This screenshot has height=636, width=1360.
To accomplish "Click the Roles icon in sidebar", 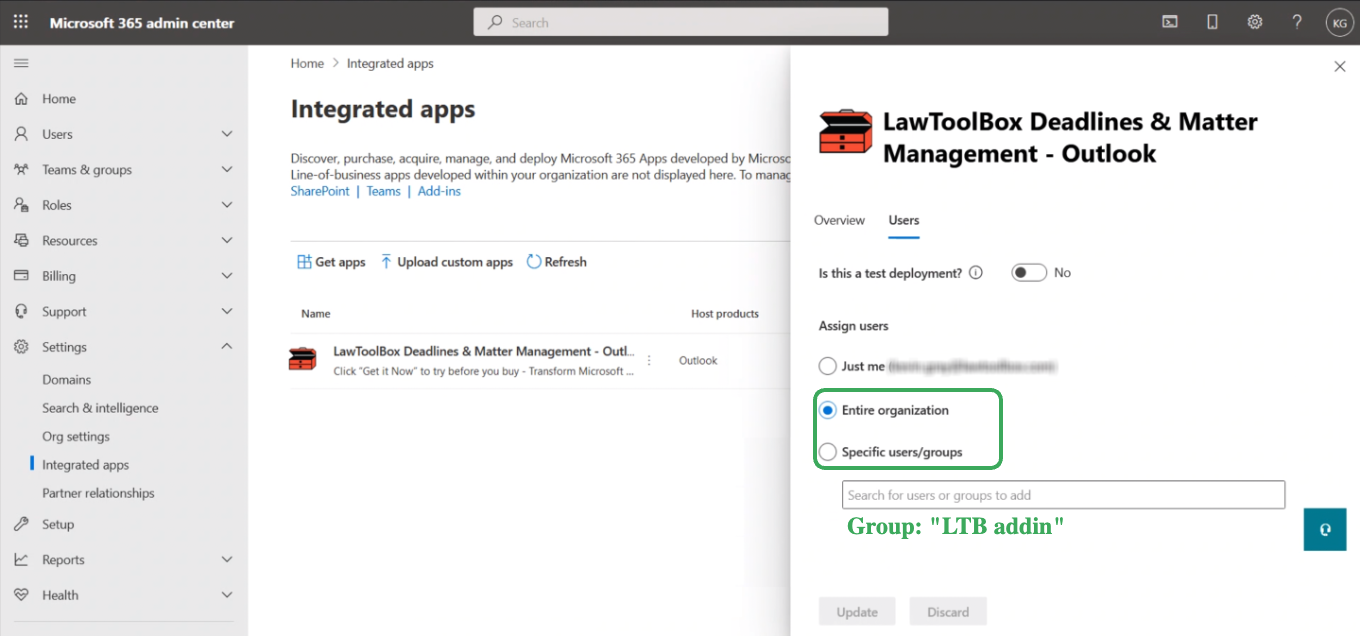I will pyautogui.click(x=21, y=205).
